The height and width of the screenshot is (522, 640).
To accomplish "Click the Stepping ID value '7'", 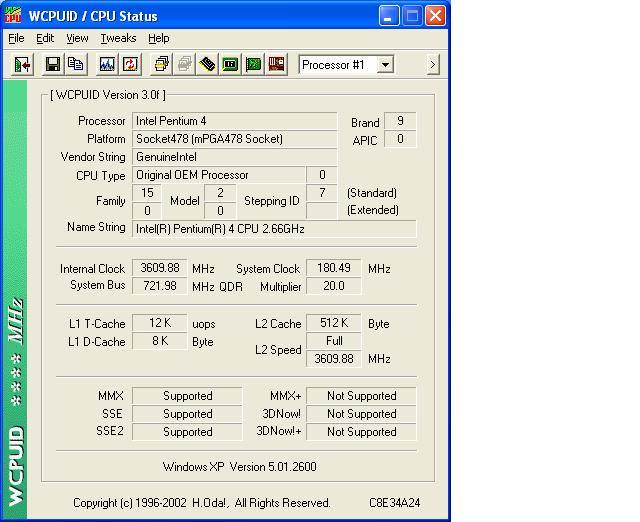I will pyautogui.click(x=322, y=193).
